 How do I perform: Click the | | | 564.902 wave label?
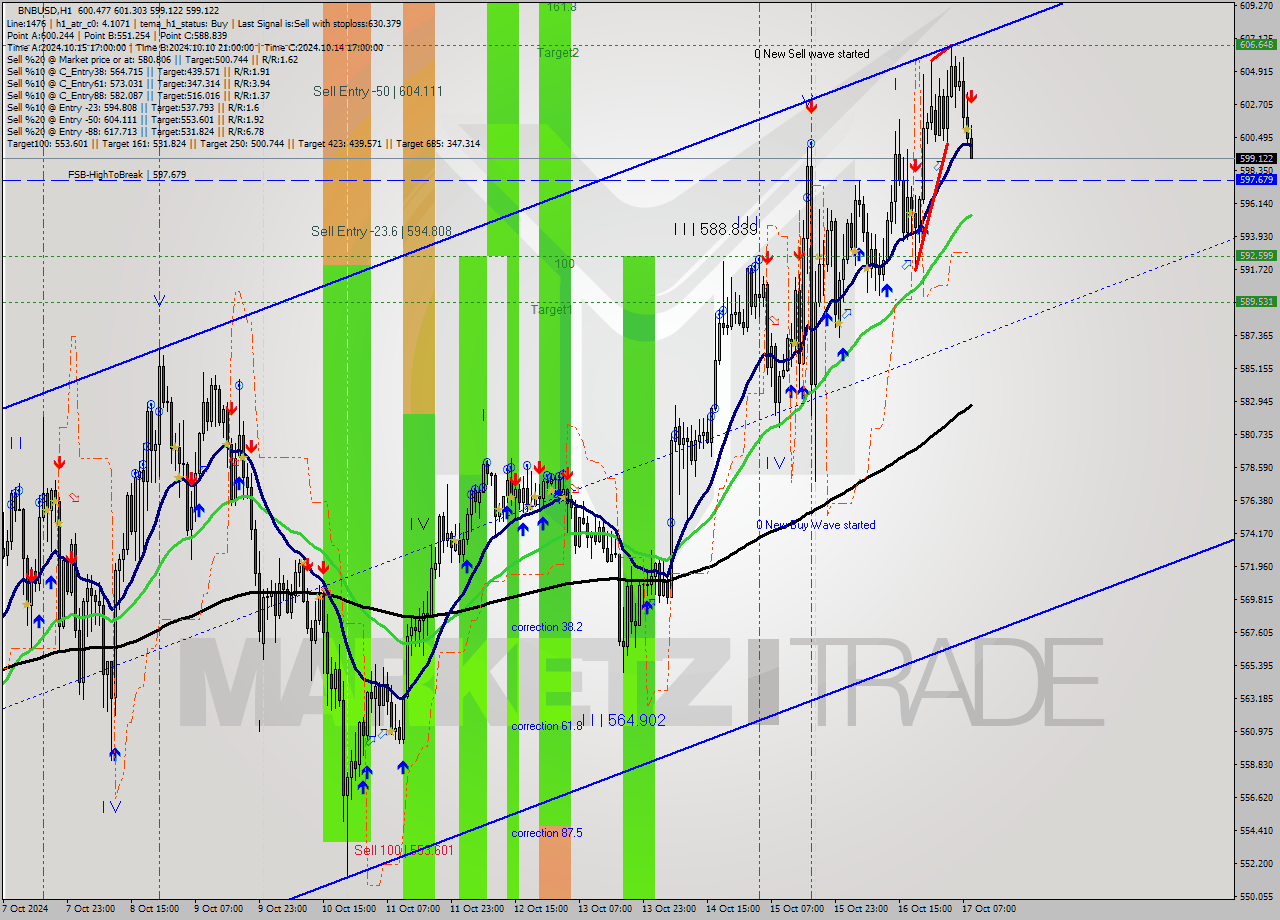pos(624,720)
